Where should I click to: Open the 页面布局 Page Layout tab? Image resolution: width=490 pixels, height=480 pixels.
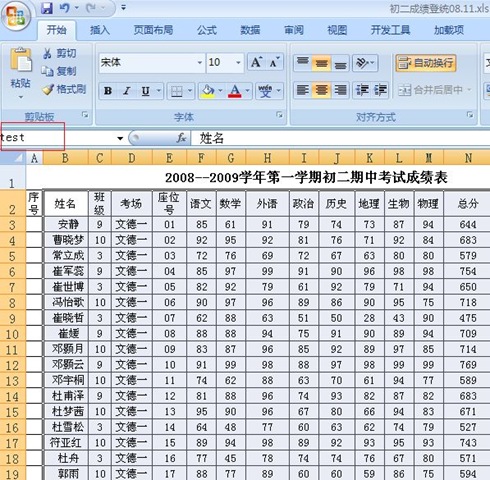(x=153, y=30)
